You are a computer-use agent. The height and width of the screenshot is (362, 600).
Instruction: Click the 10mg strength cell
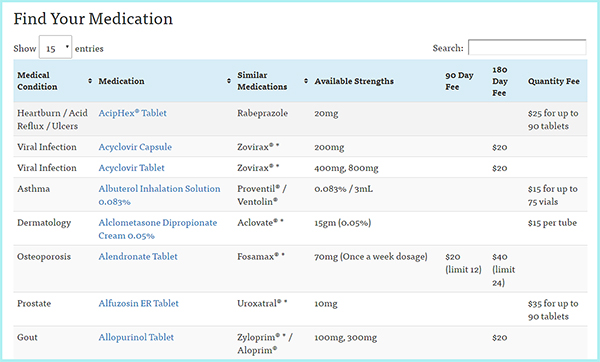pyautogui.click(x=326, y=303)
